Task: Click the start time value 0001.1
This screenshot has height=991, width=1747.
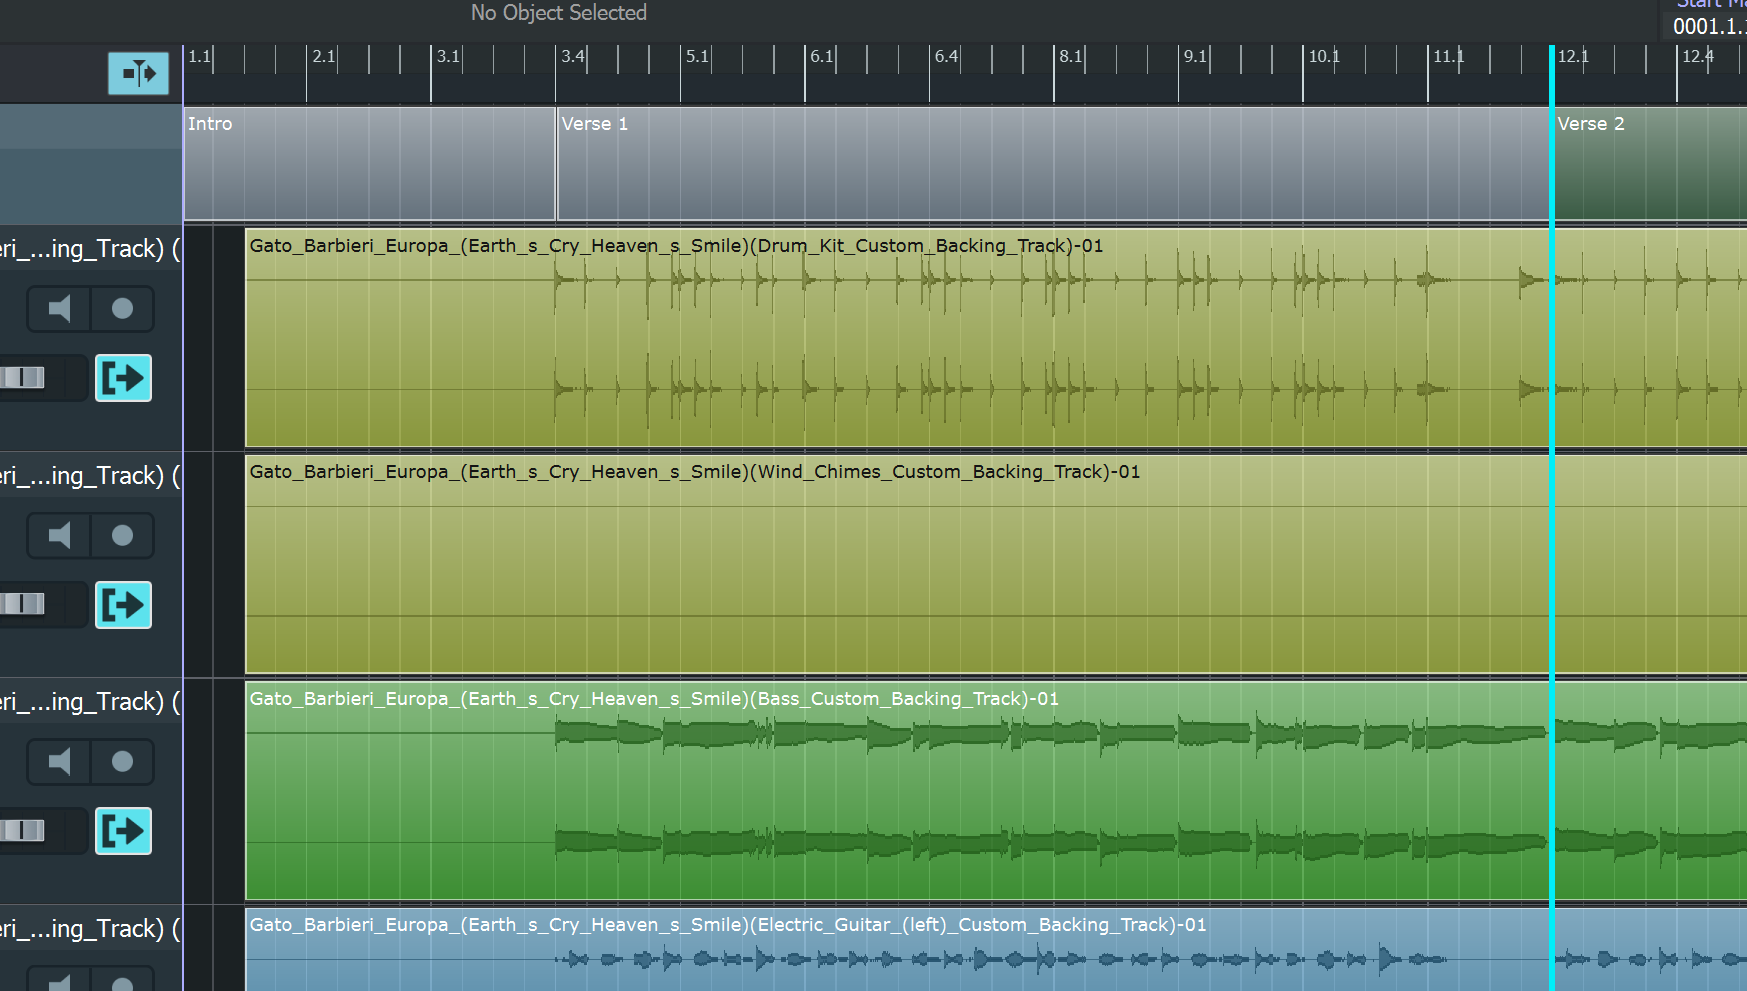Action: pos(1709,27)
